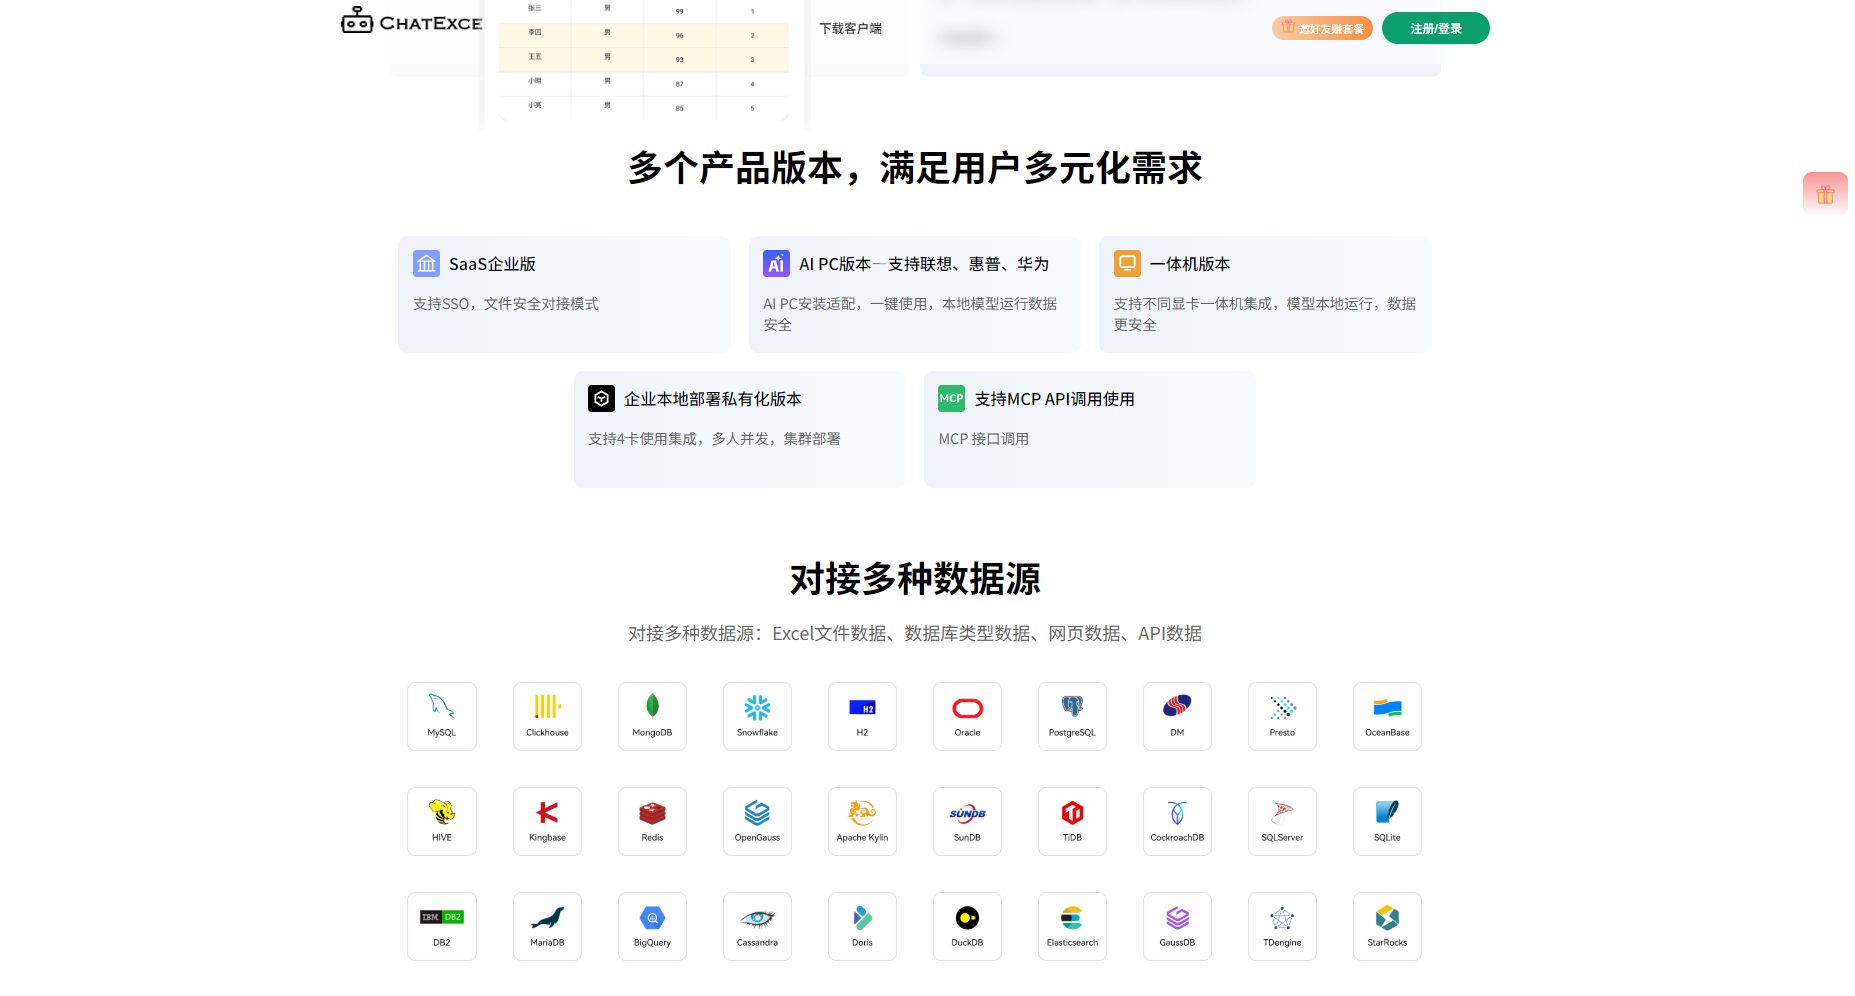Click the 企业本地部署私有化版本 card
This screenshot has width=1855, height=996.
[739, 428]
